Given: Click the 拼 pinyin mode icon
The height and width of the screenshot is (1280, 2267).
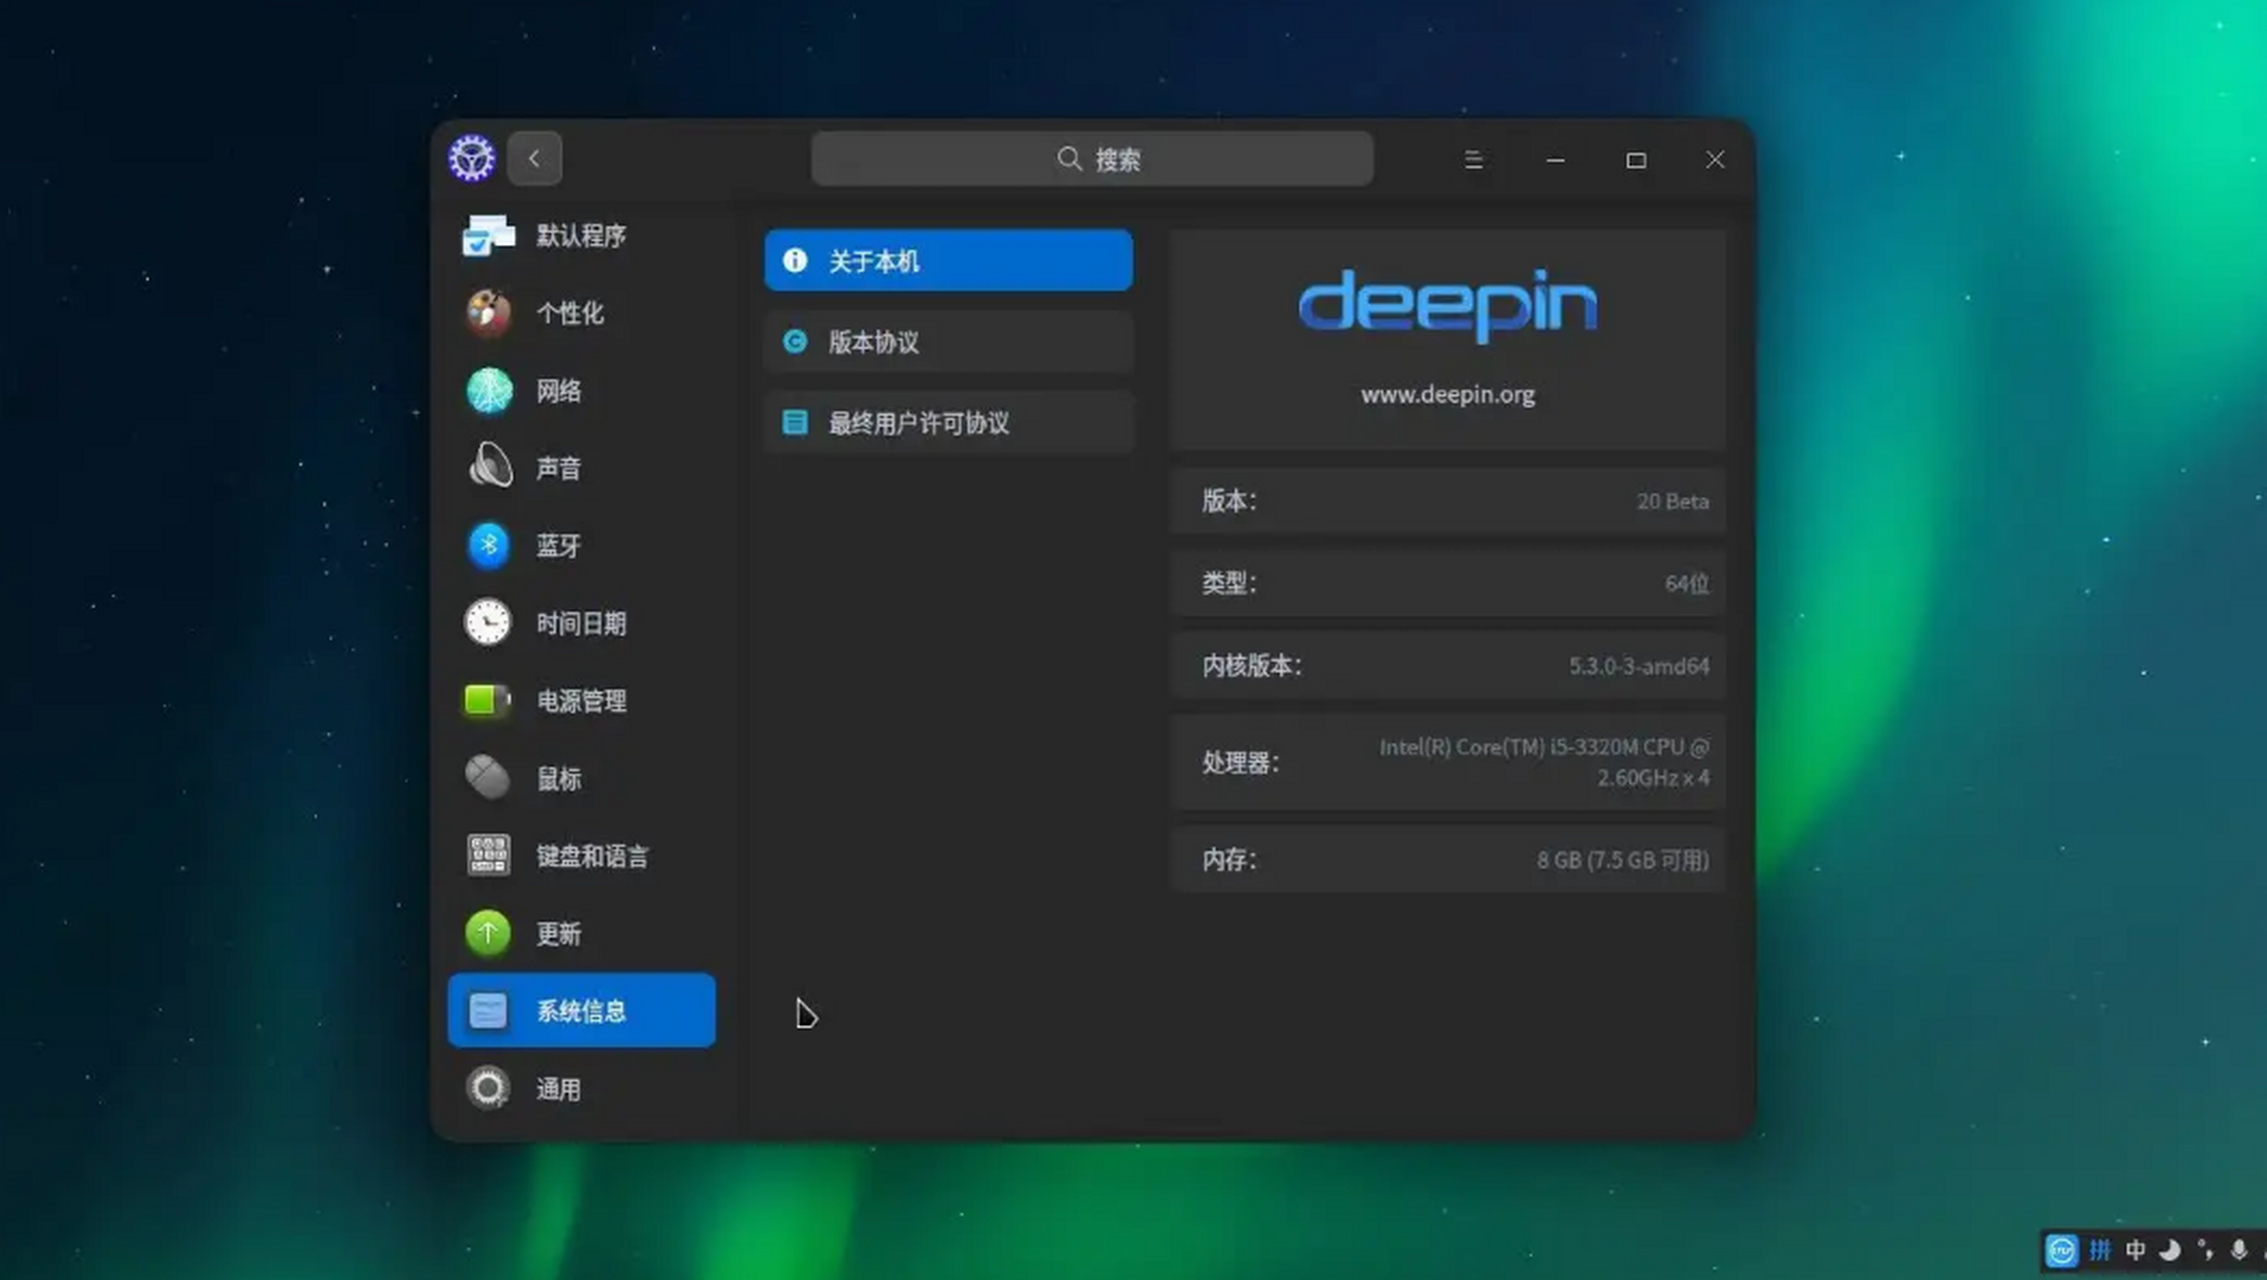Looking at the screenshot, I should click(2100, 1250).
